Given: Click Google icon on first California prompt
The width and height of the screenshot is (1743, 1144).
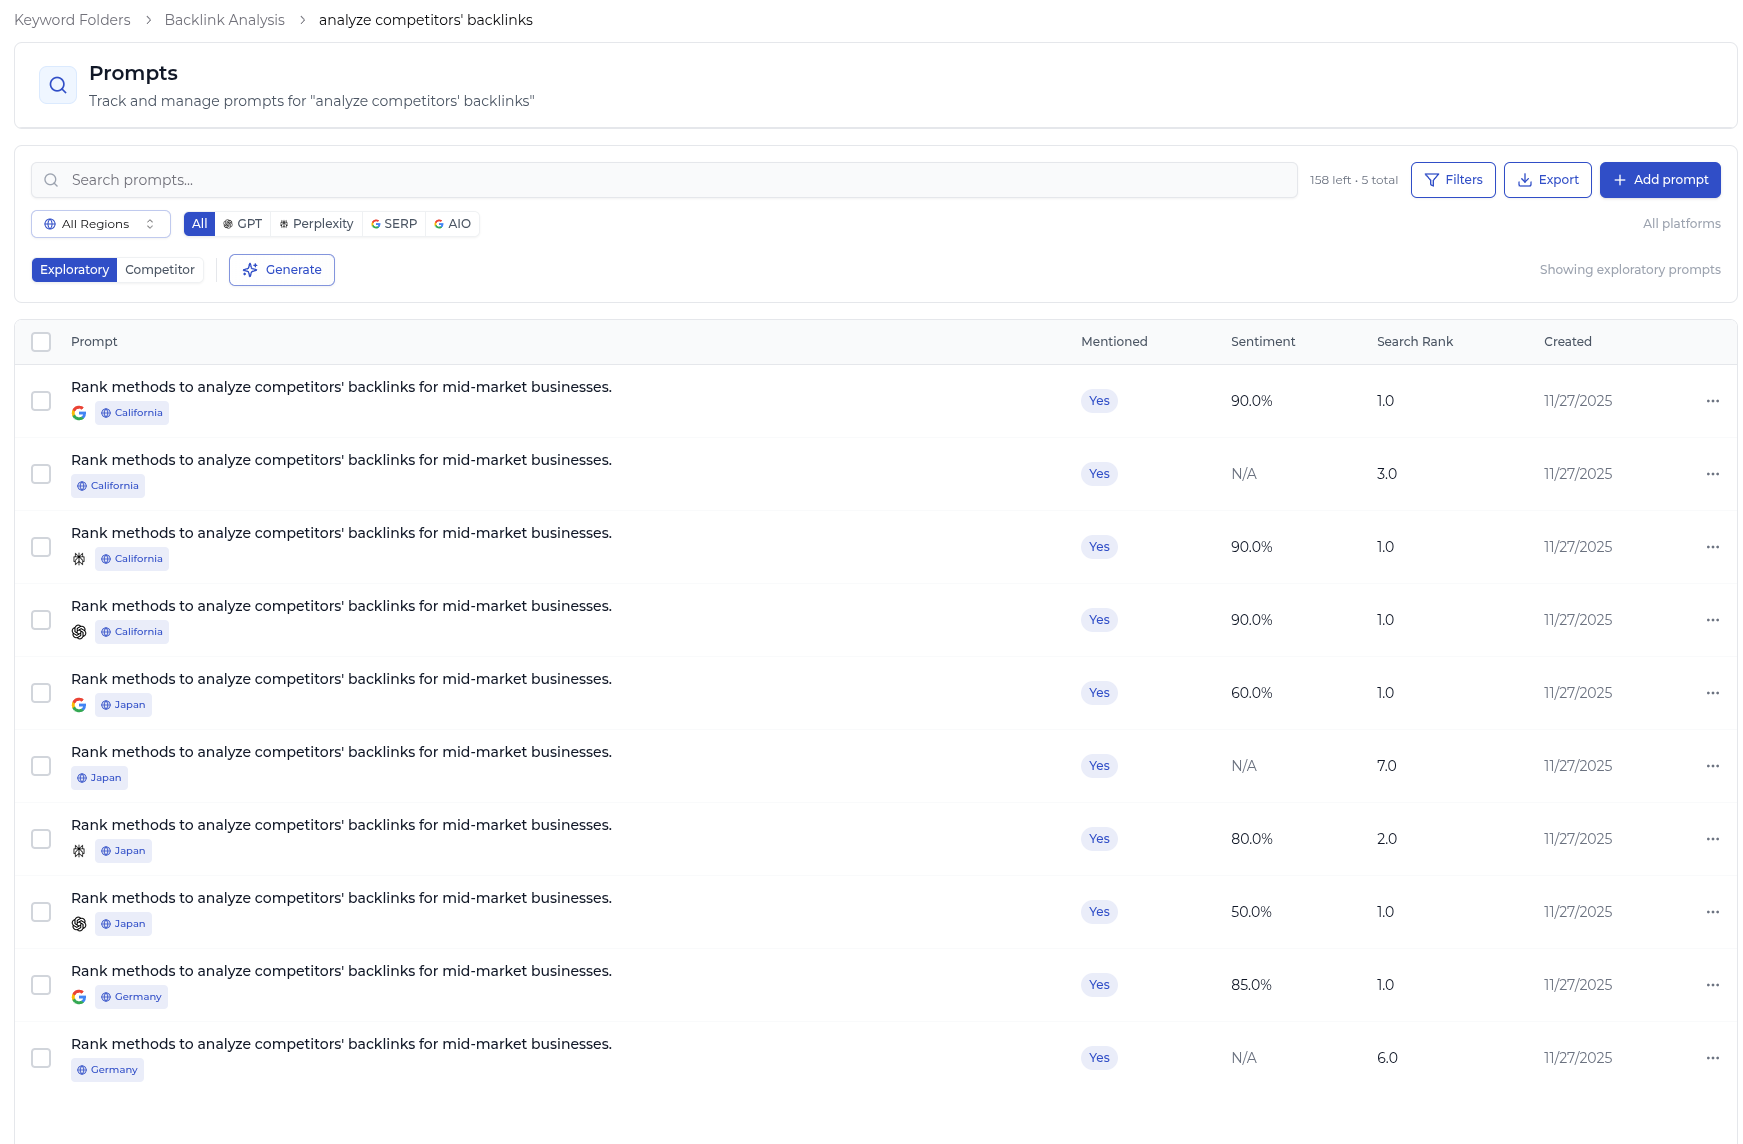Looking at the screenshot, I should pyautogui.click(x=79, y=413).
